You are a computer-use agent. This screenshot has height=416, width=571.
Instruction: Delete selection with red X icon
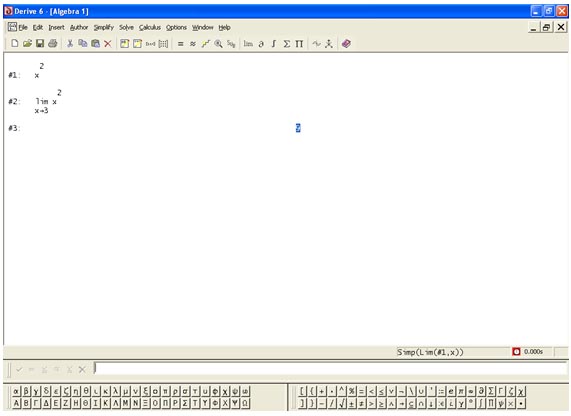[x=108, y=44]
